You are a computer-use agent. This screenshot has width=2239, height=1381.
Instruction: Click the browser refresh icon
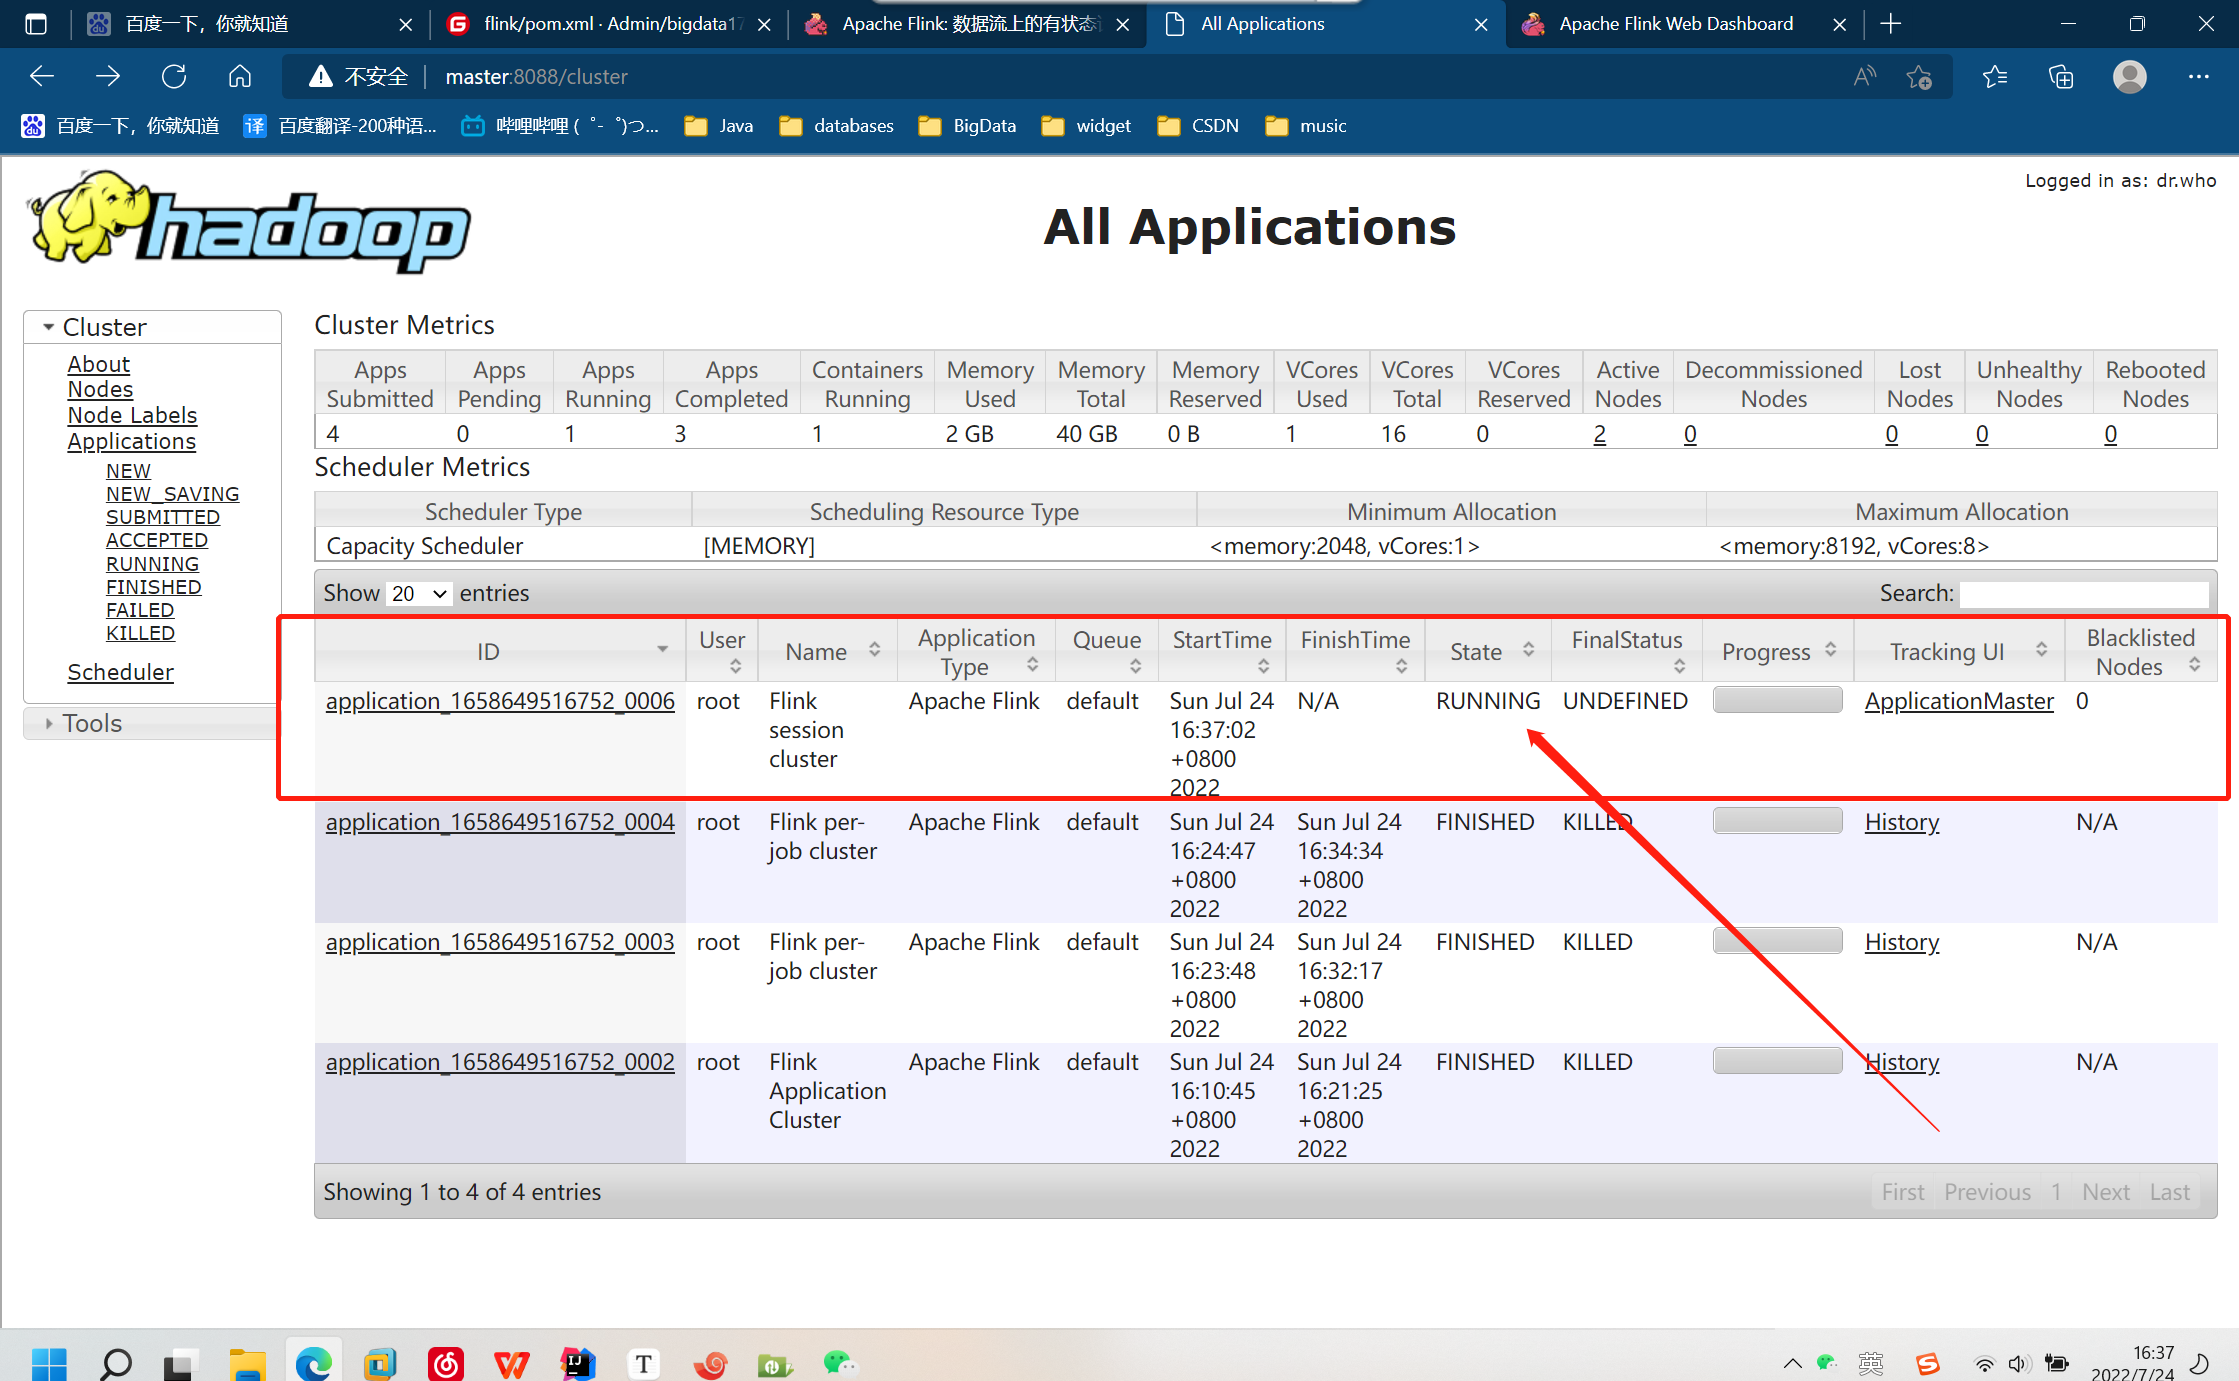[x=174, y=76]
